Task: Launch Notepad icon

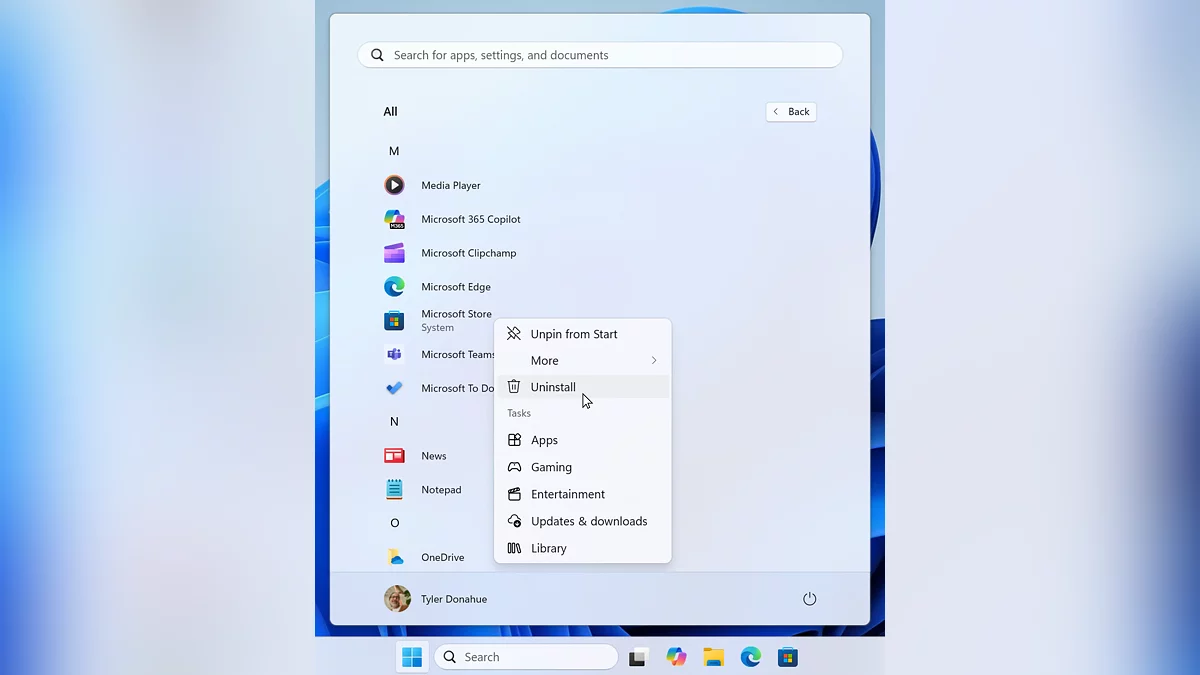Action: click(394, 489)
